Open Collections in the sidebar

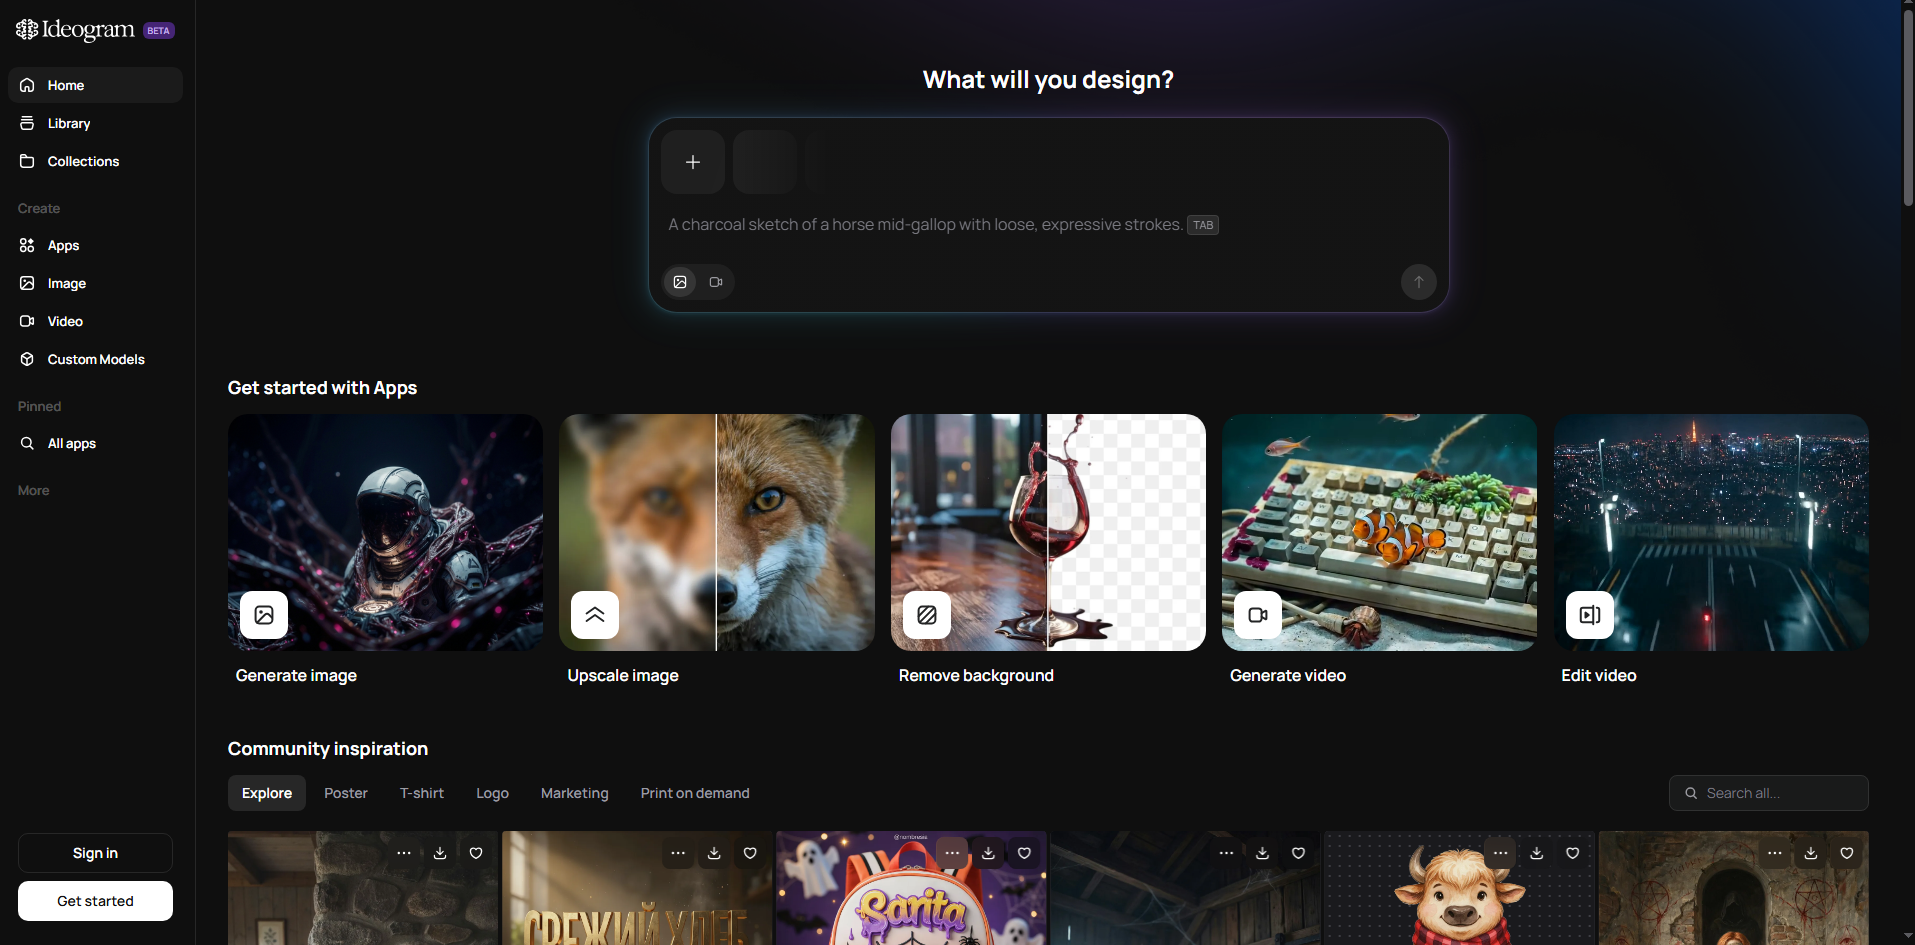coord(95,161)
